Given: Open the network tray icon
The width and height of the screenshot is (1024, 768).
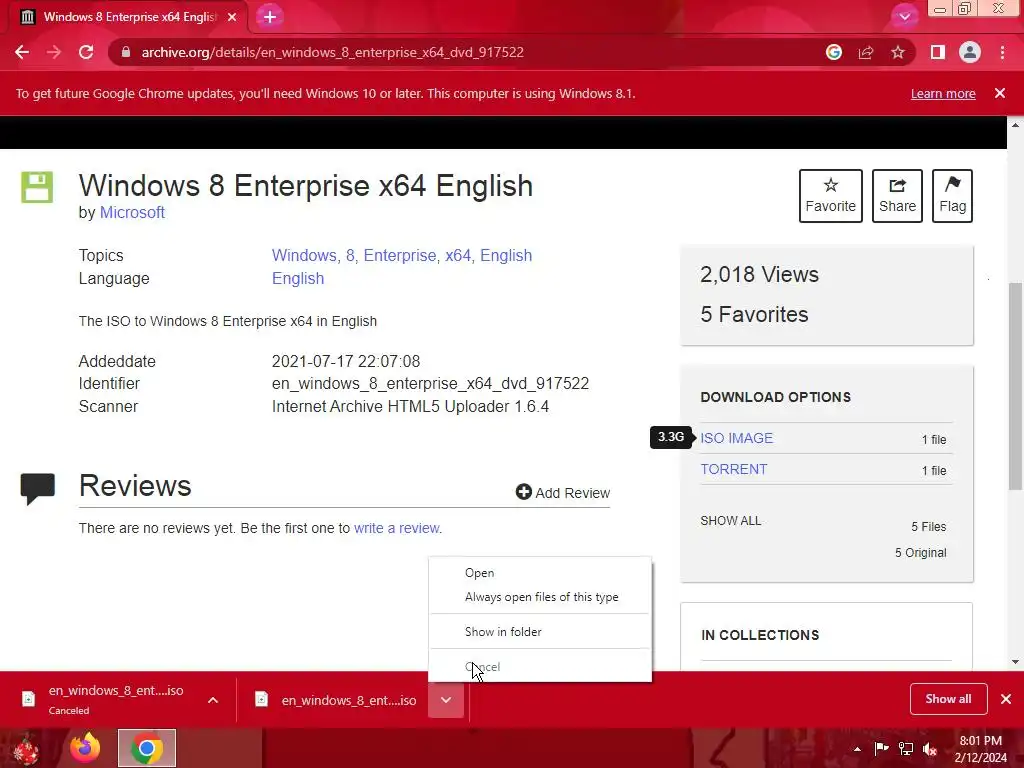Looking at the screenshot, I should pyautogui.click(x=906, y=748).
